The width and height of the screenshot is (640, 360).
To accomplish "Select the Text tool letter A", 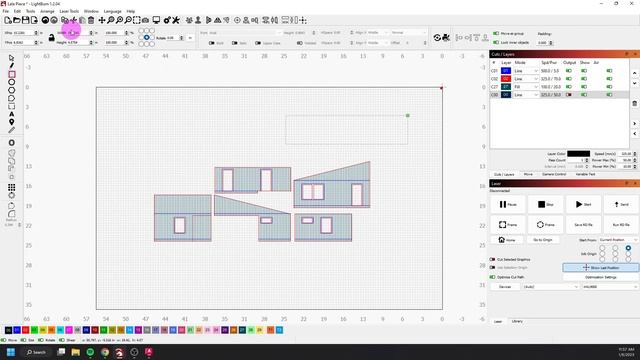I will click(x=11, y=114).
